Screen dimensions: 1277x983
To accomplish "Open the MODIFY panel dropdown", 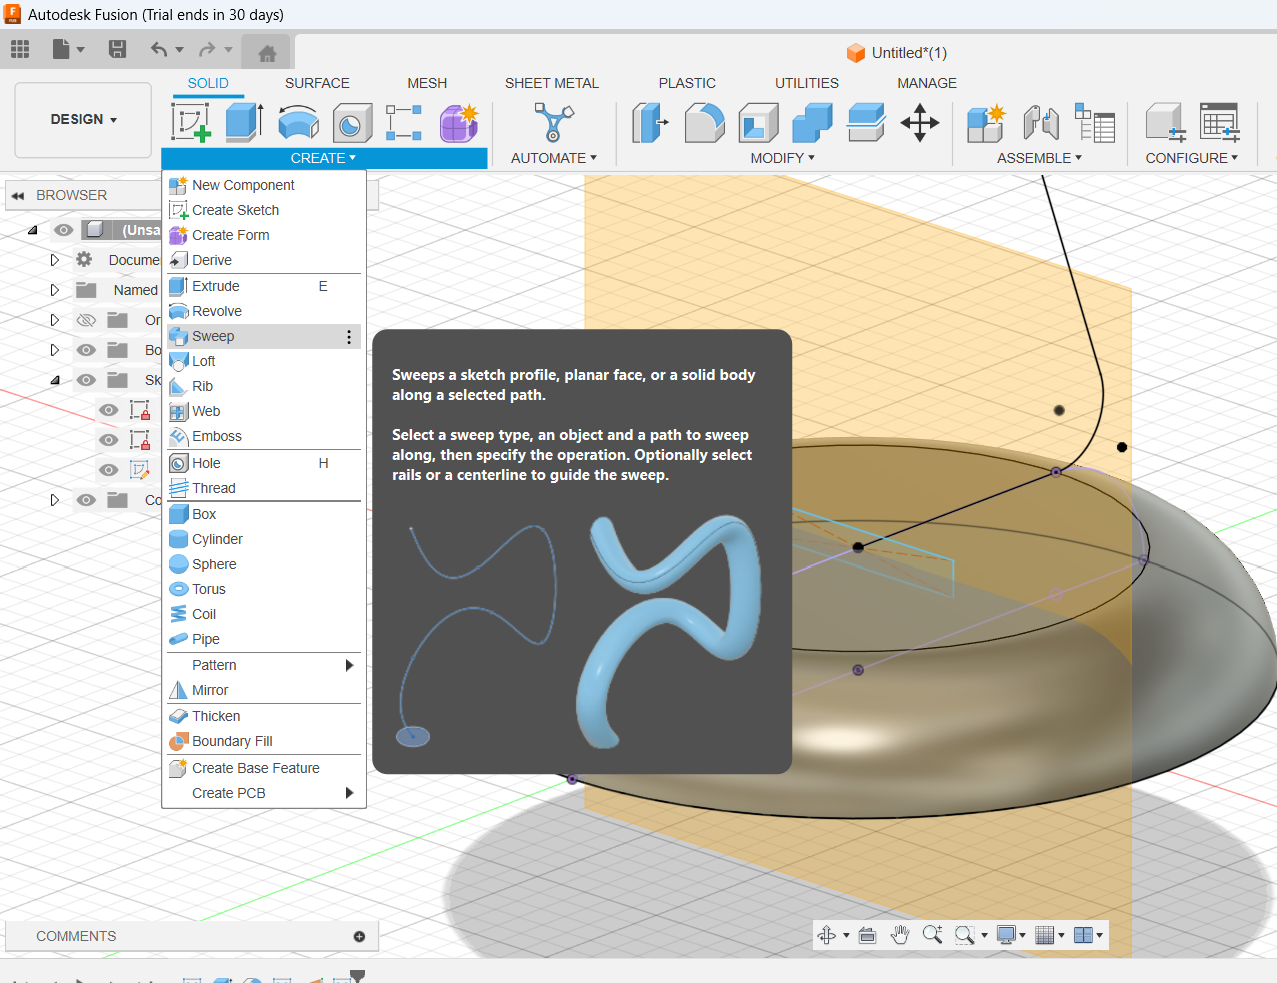I will click(x=782, y=158).
